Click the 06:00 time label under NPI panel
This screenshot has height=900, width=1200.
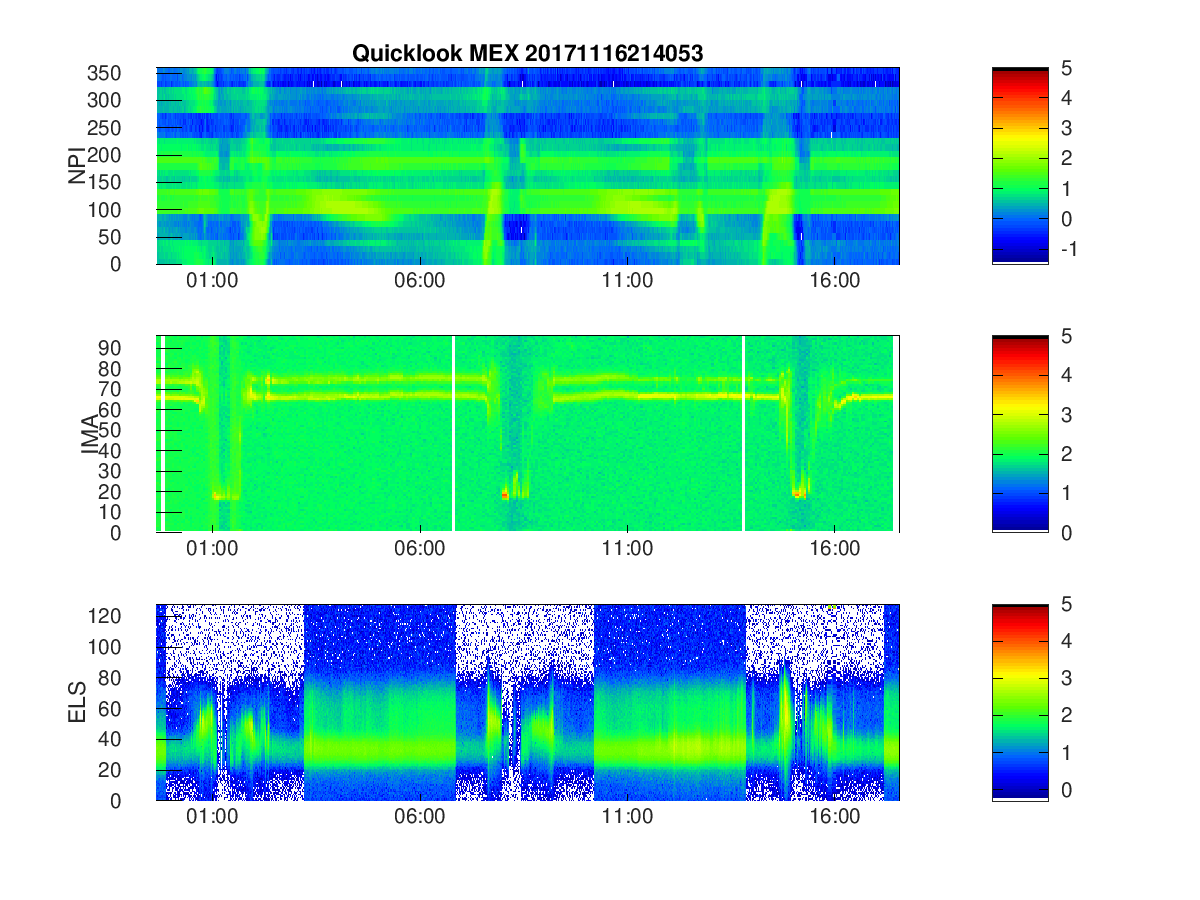click(420, 281)
